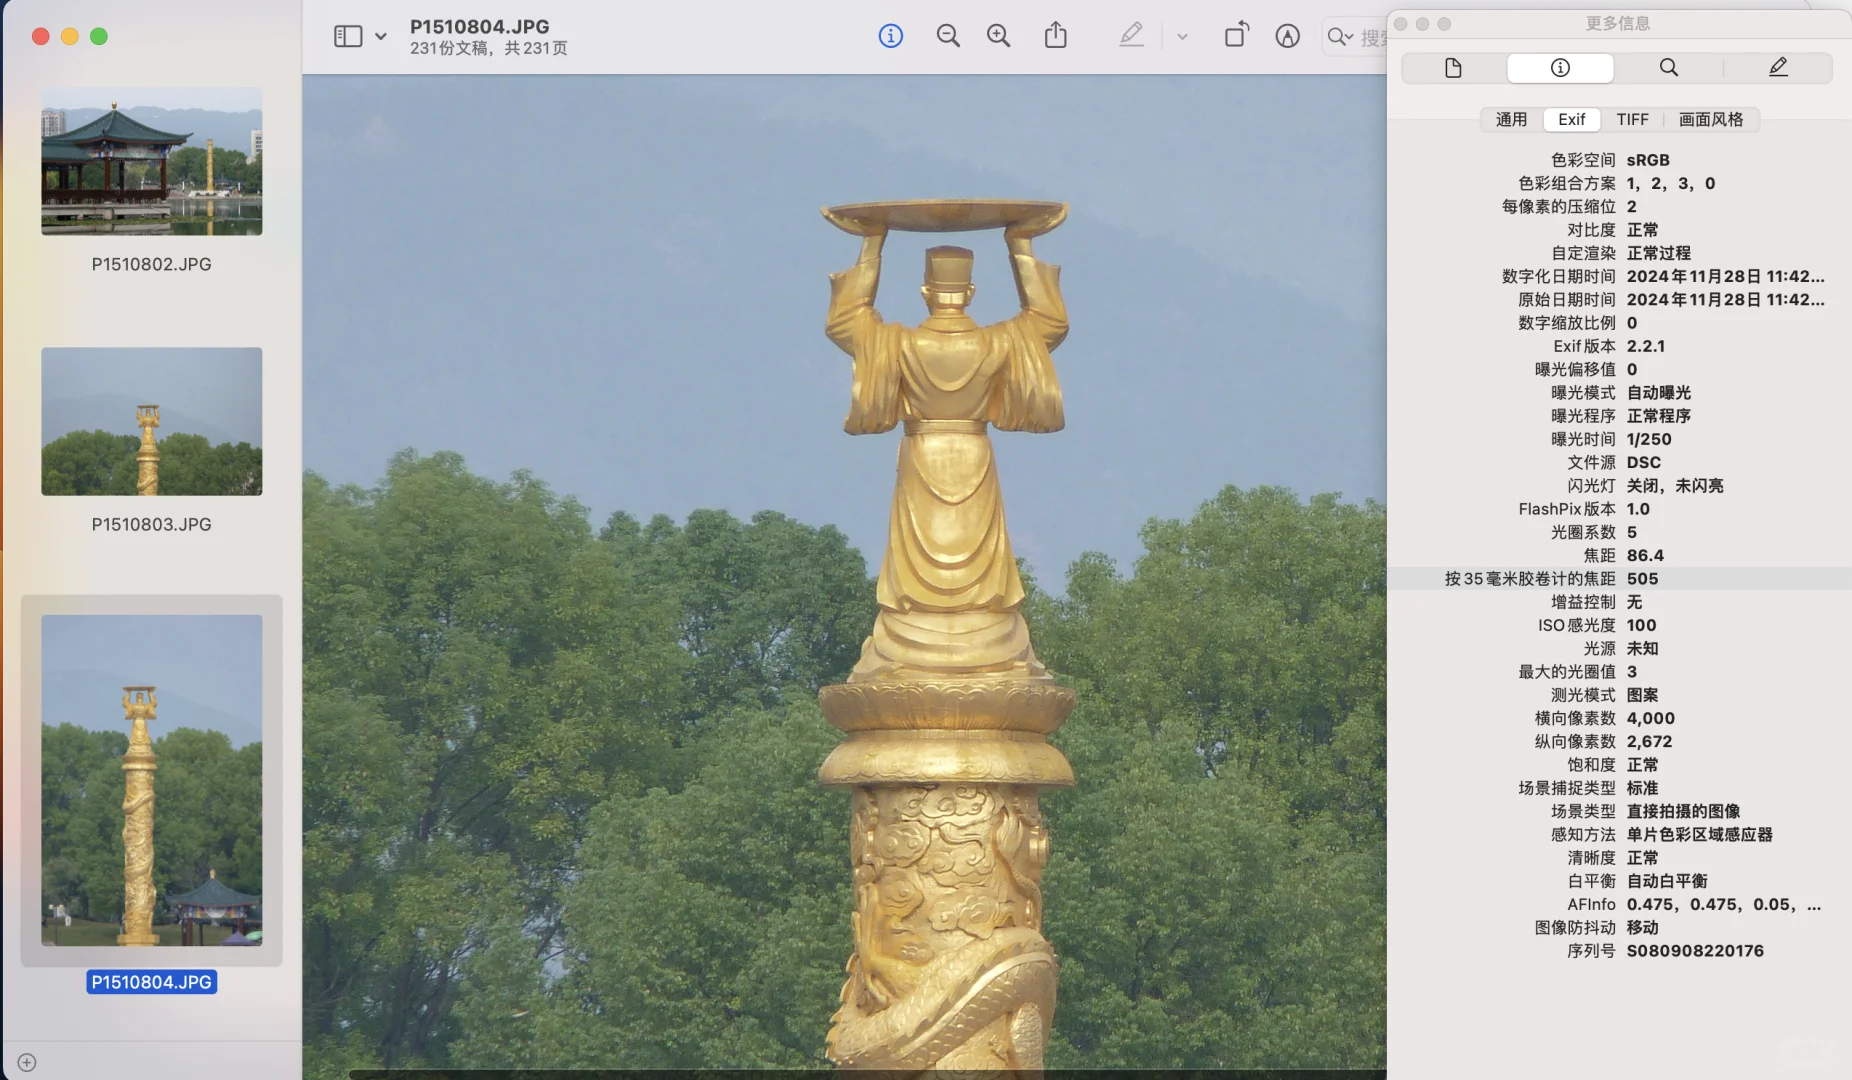The width and height of the screenshot is (1852, 1080).
Task: Click the 白平衡 自动白平衡 value
Action: coord(1667,881)
